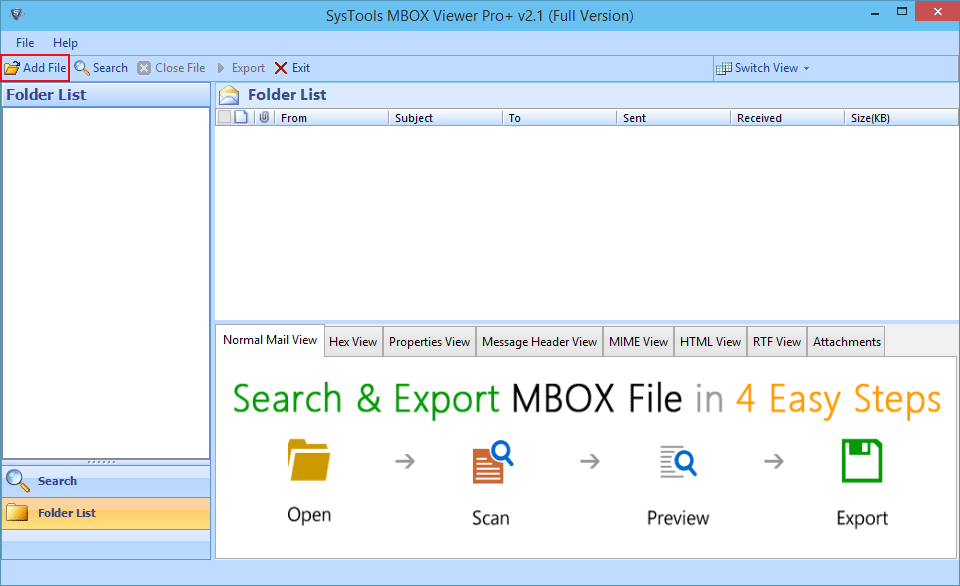This screenshot has width=960, height=586.
Task: Click the red Exit toolbar button
Action: point(293,68)
